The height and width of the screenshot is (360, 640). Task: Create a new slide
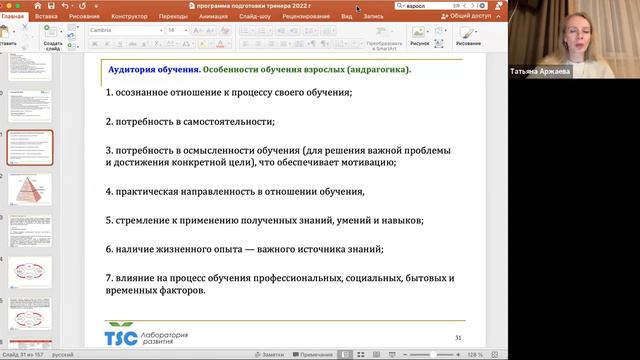coord(52,38)
